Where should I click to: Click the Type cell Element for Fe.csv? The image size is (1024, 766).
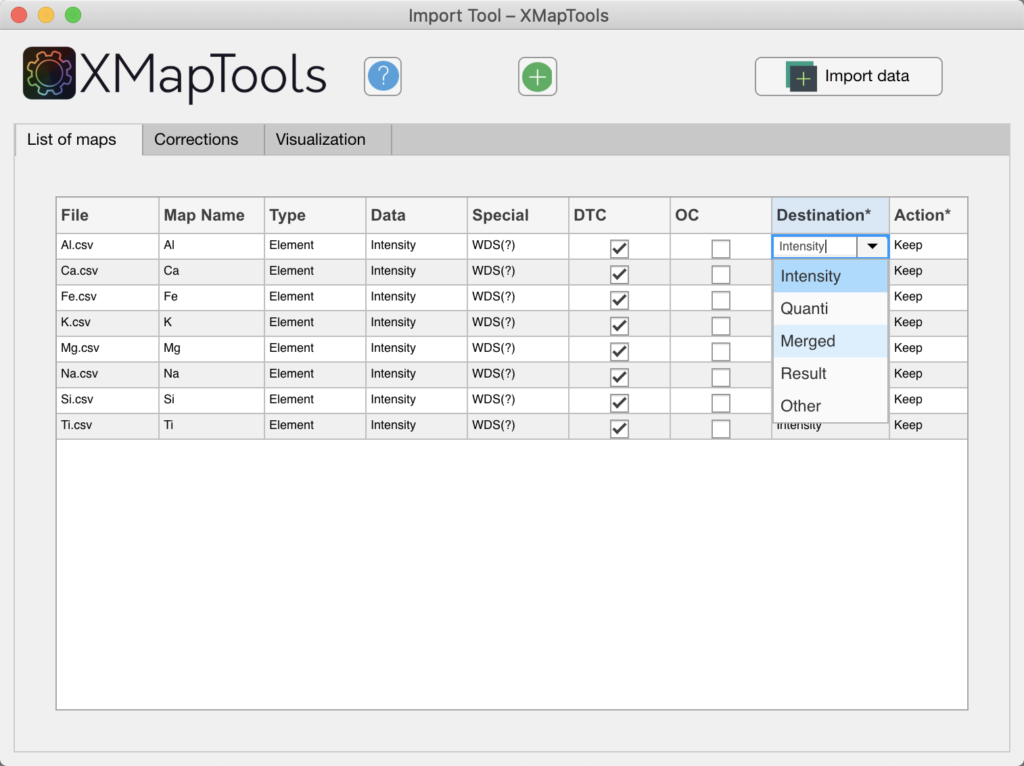(315, 296)
